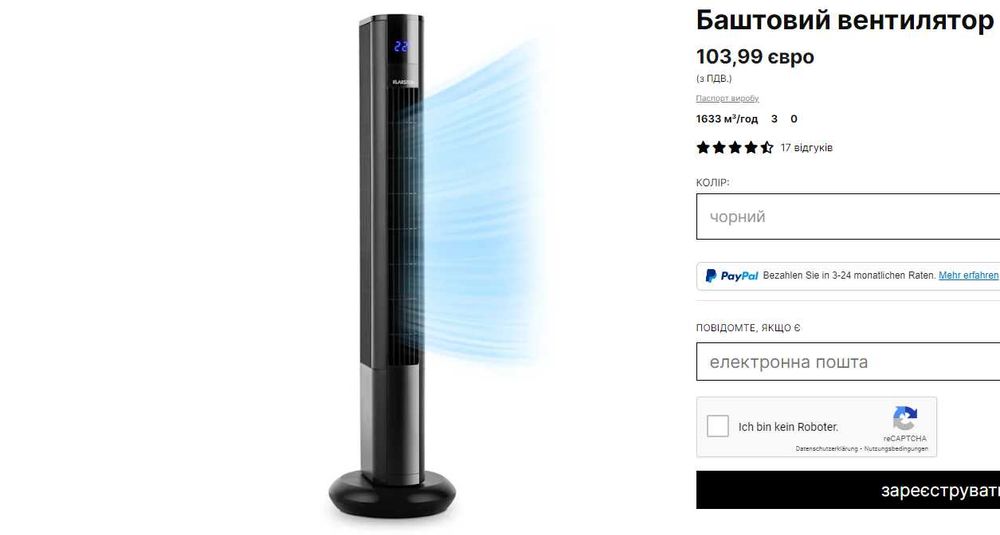Focus the 'електронна пошта' email field

tap(848, 362)
